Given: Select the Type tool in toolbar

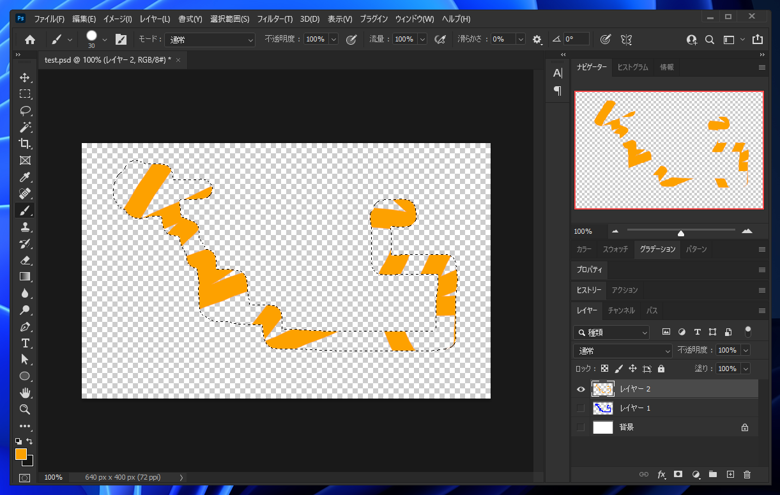Looking at the screenshot, I should [25, 343].
